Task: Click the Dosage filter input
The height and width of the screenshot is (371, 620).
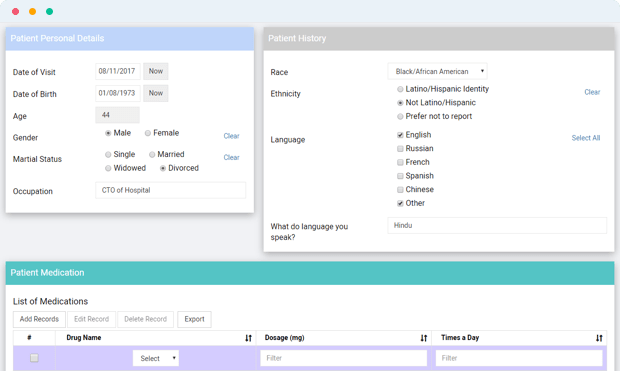Action: pyautogui.click(x=344, y=358)
